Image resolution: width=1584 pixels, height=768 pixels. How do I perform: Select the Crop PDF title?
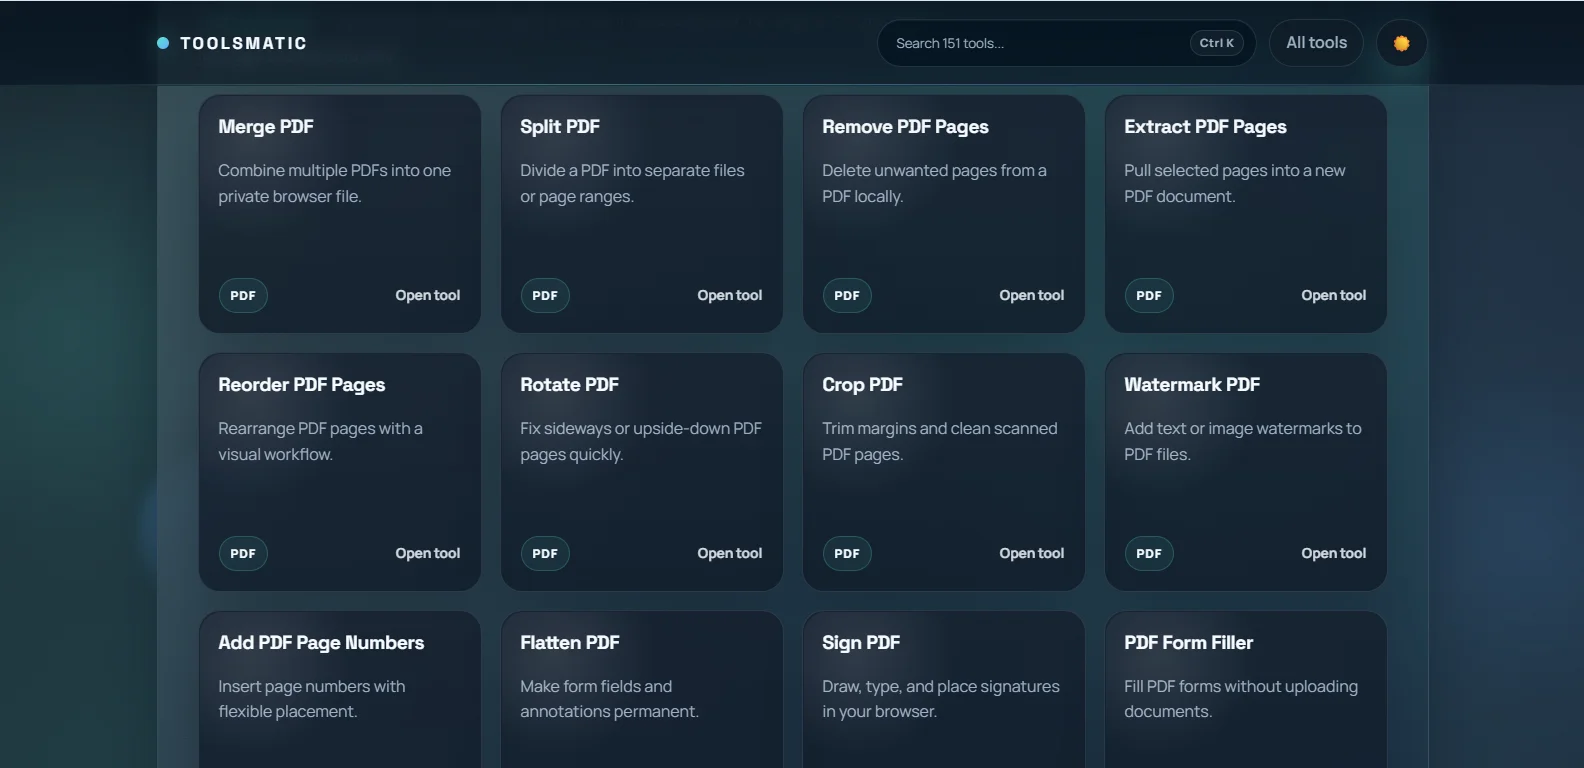click(x=862, y=385)
